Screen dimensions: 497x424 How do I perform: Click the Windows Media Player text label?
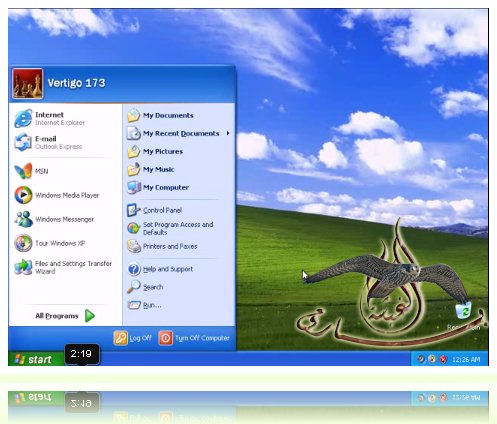[67, 195]
